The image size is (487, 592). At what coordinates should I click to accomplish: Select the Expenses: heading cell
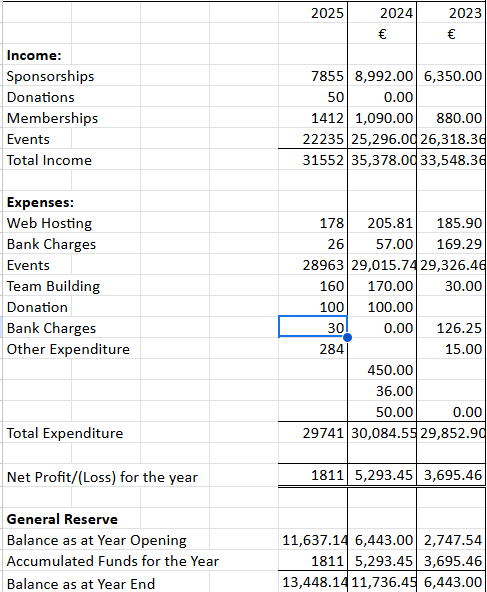pyautogui.click(x=37, y=202)
